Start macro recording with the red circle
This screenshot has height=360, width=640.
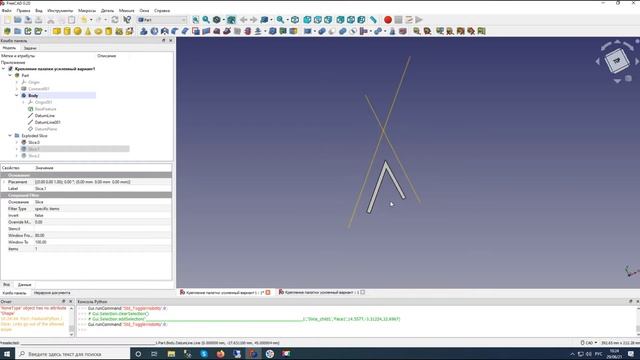click(388, 20)
